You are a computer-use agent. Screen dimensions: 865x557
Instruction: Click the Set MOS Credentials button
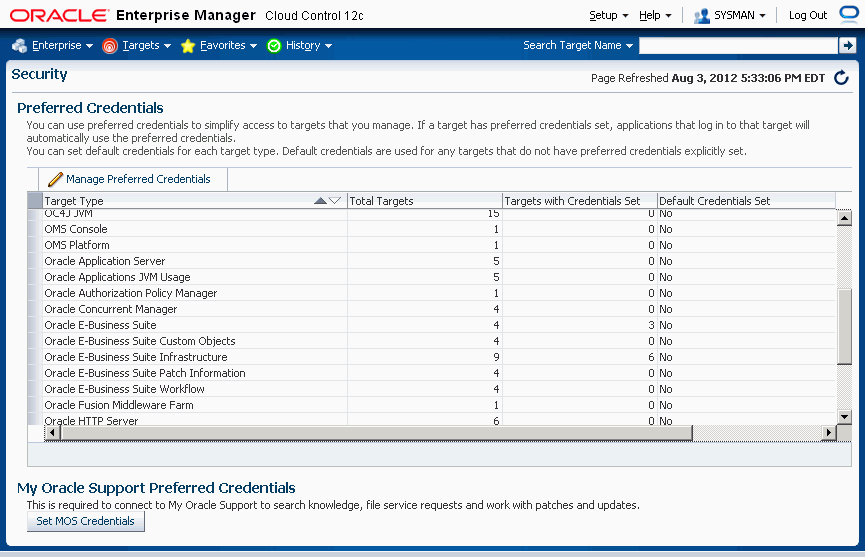(86, 521)
